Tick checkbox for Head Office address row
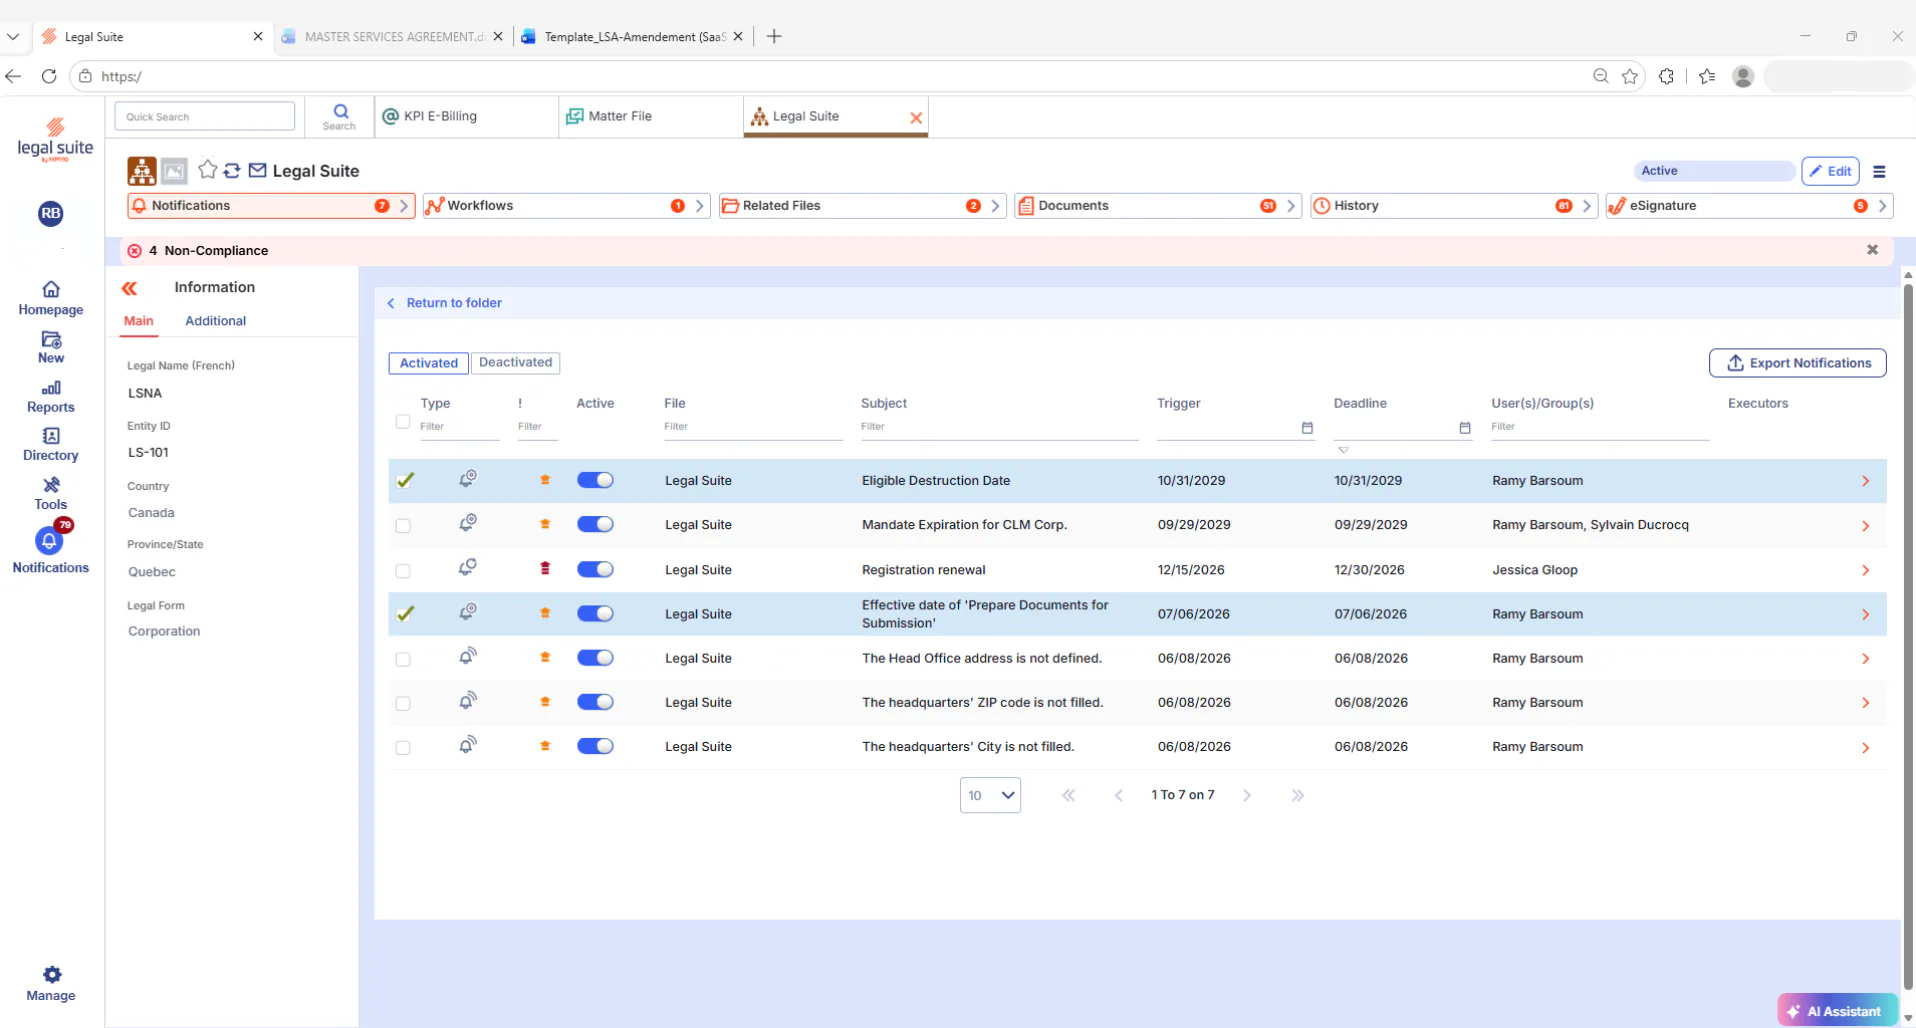The image size is (1916, 1028). coord(403,659)
